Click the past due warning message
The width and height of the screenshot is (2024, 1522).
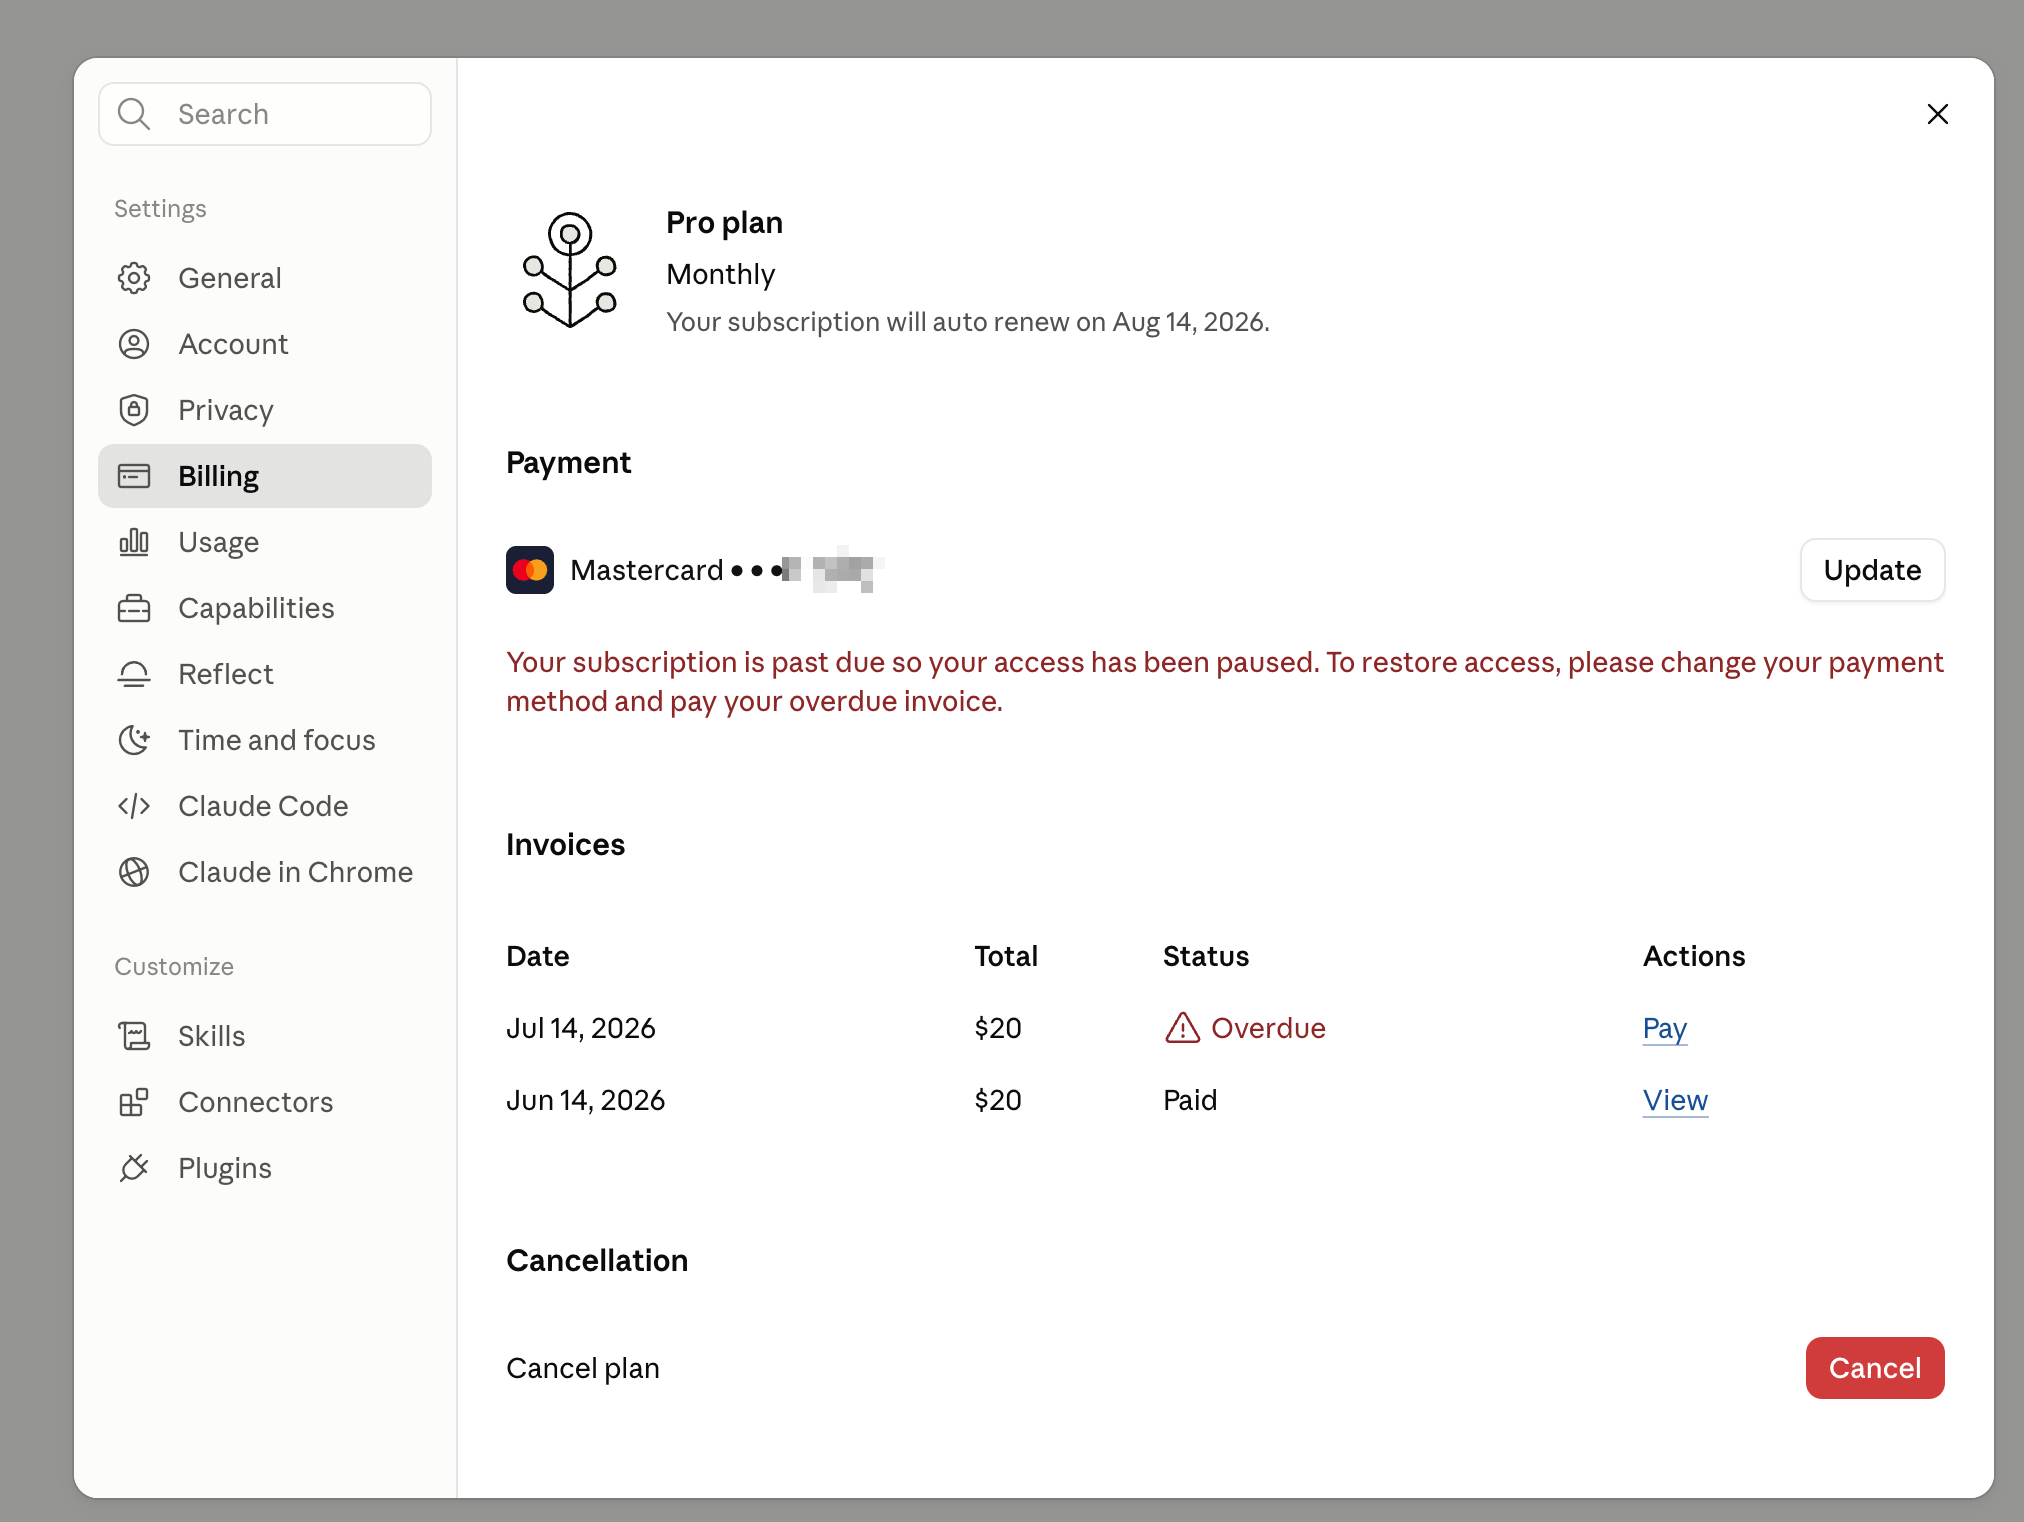(1225, 682)
